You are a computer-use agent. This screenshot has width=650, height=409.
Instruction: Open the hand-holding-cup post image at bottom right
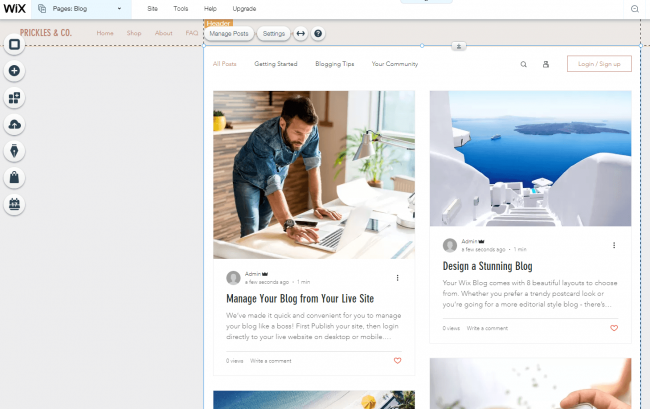(530, 384)
